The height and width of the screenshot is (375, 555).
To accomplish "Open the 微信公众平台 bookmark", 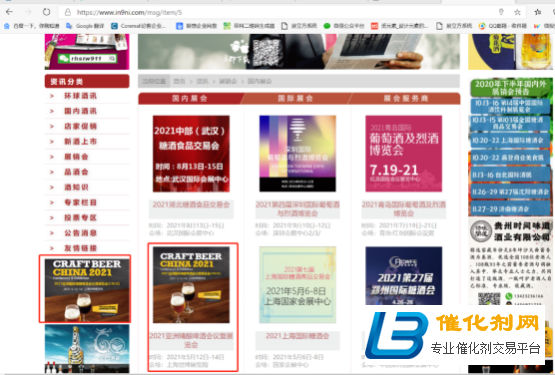I will 344,26.
